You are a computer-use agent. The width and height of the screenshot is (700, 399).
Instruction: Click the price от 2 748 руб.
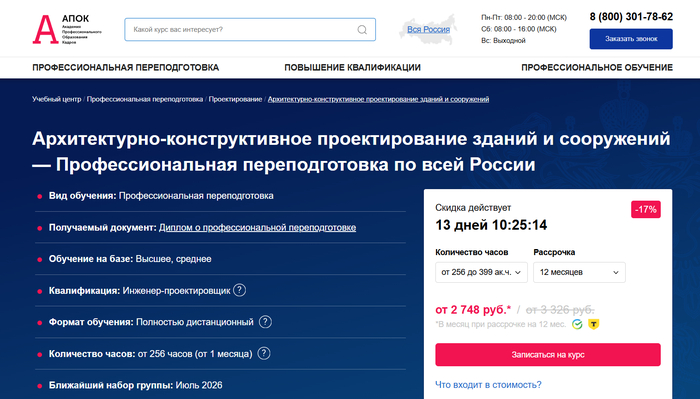[x=473, y=309]
